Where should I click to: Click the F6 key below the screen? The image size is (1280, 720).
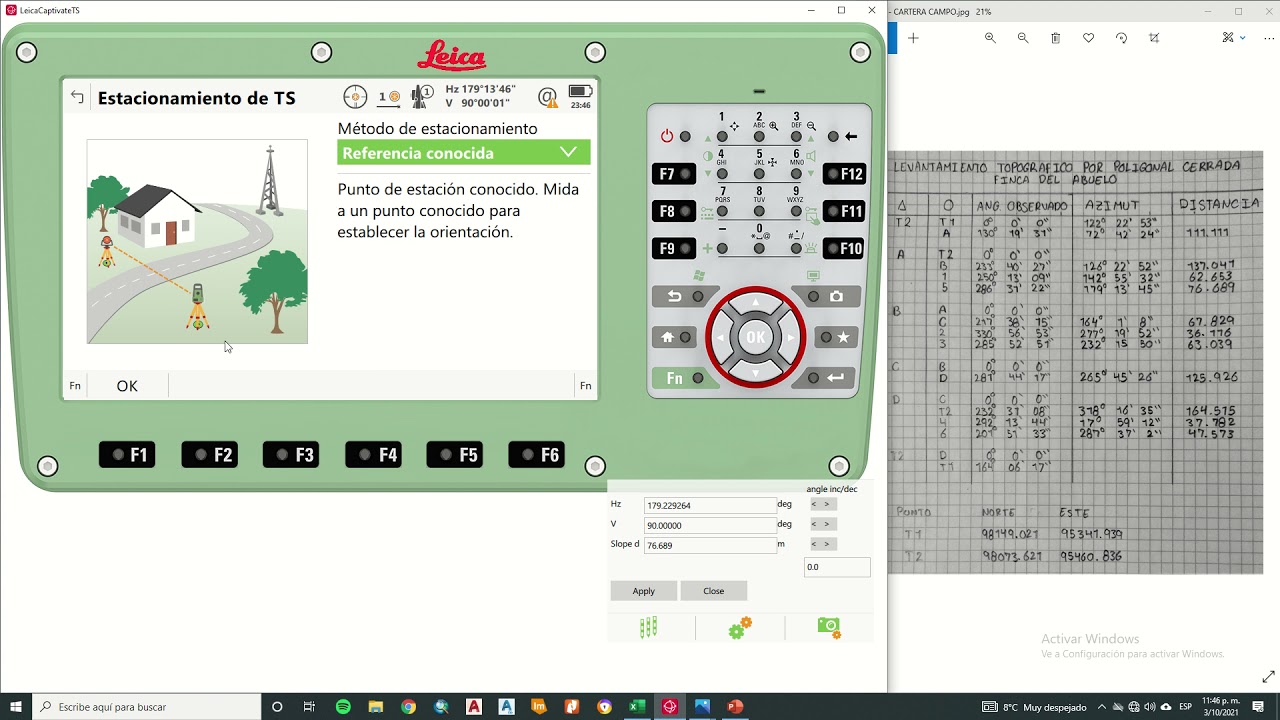537,455
